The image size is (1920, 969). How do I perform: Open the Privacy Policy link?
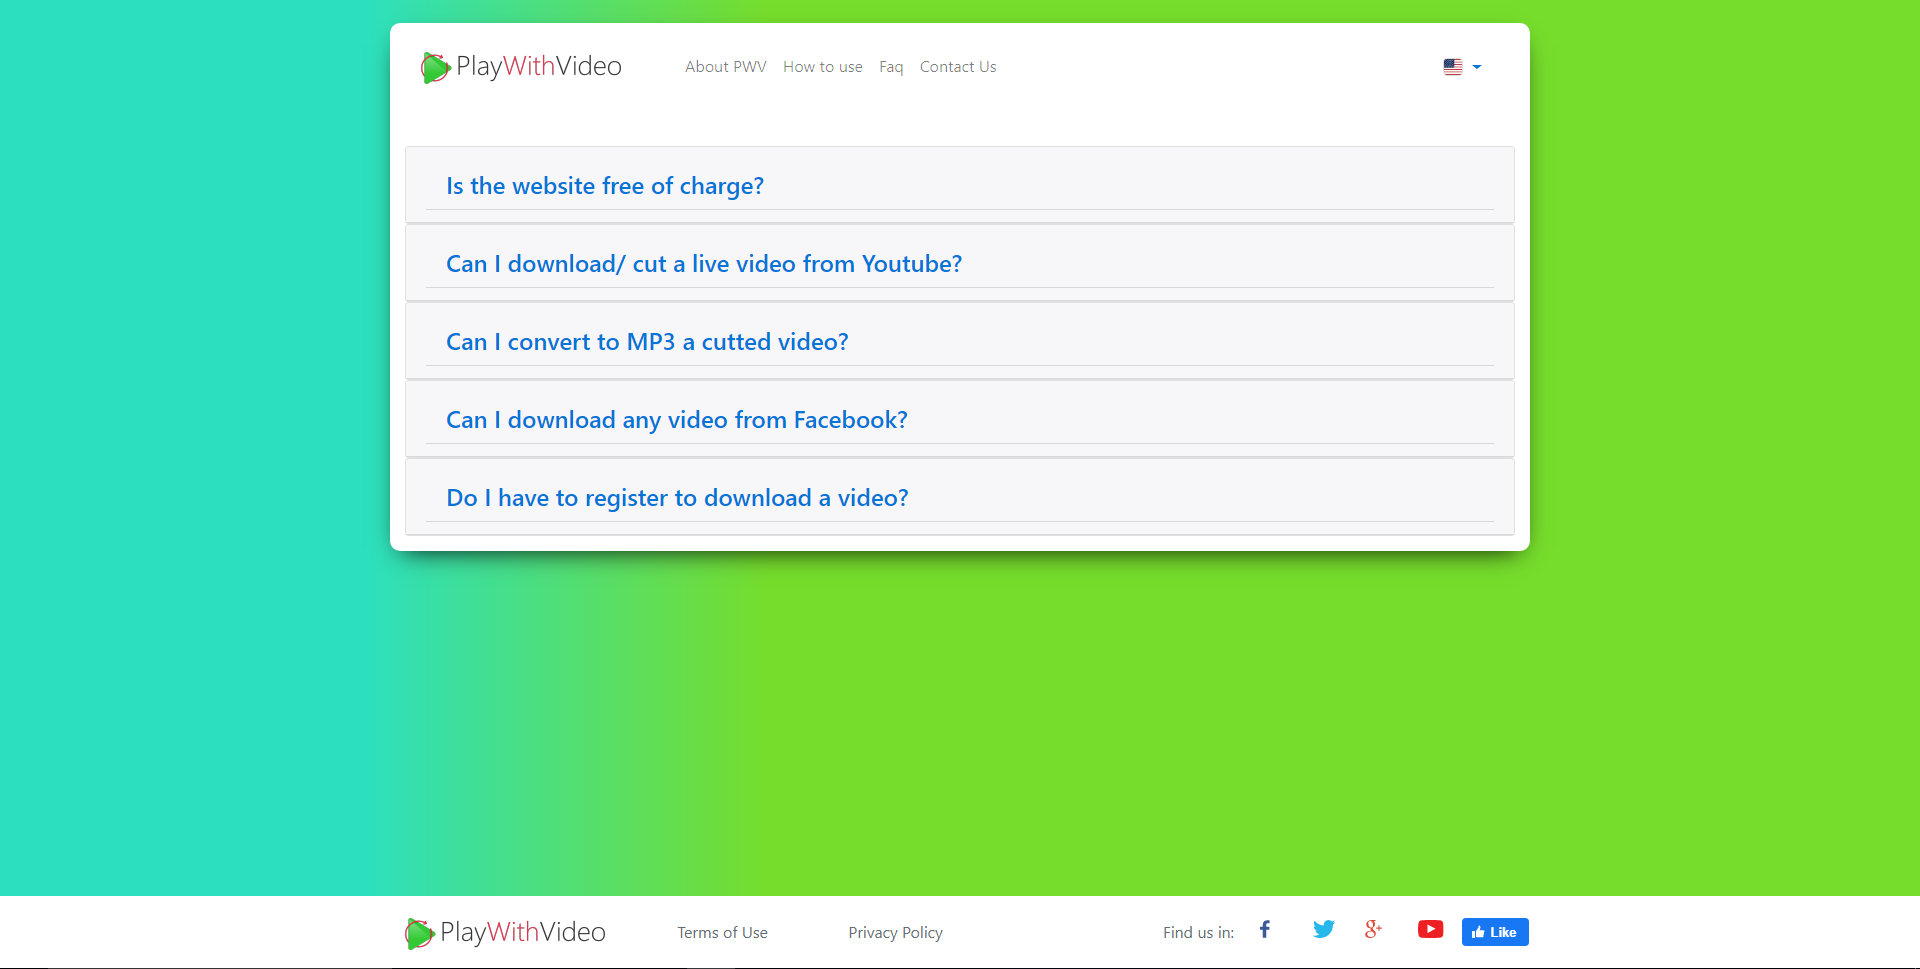(x=895, y=933)
